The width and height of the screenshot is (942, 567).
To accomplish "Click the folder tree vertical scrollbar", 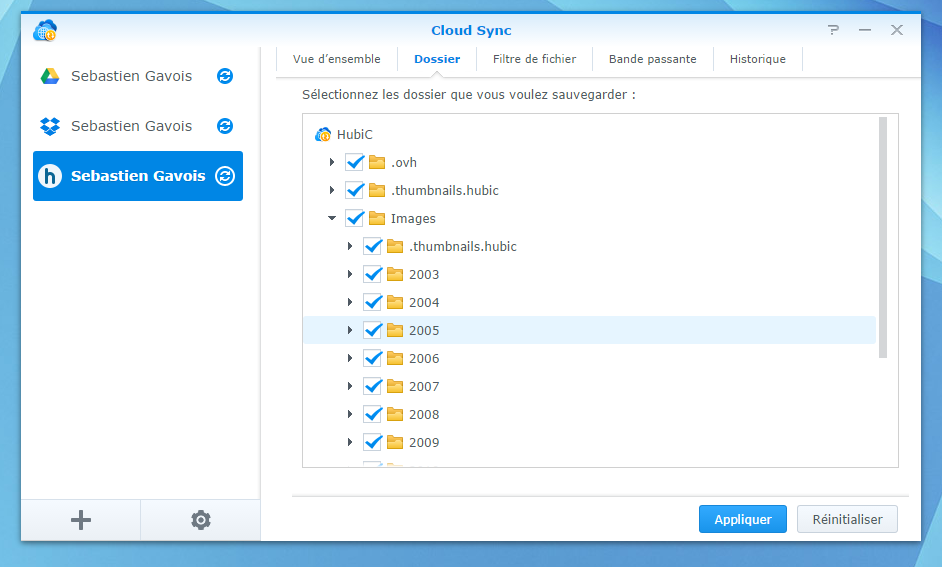I will (882, 238).
